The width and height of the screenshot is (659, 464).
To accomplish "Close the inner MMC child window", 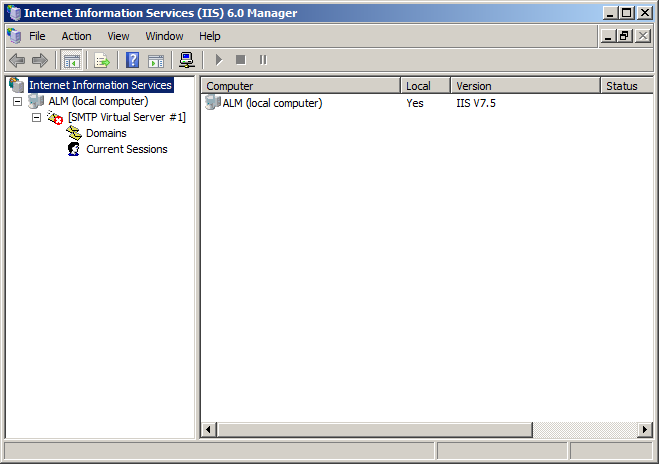I will click(643, 36).
